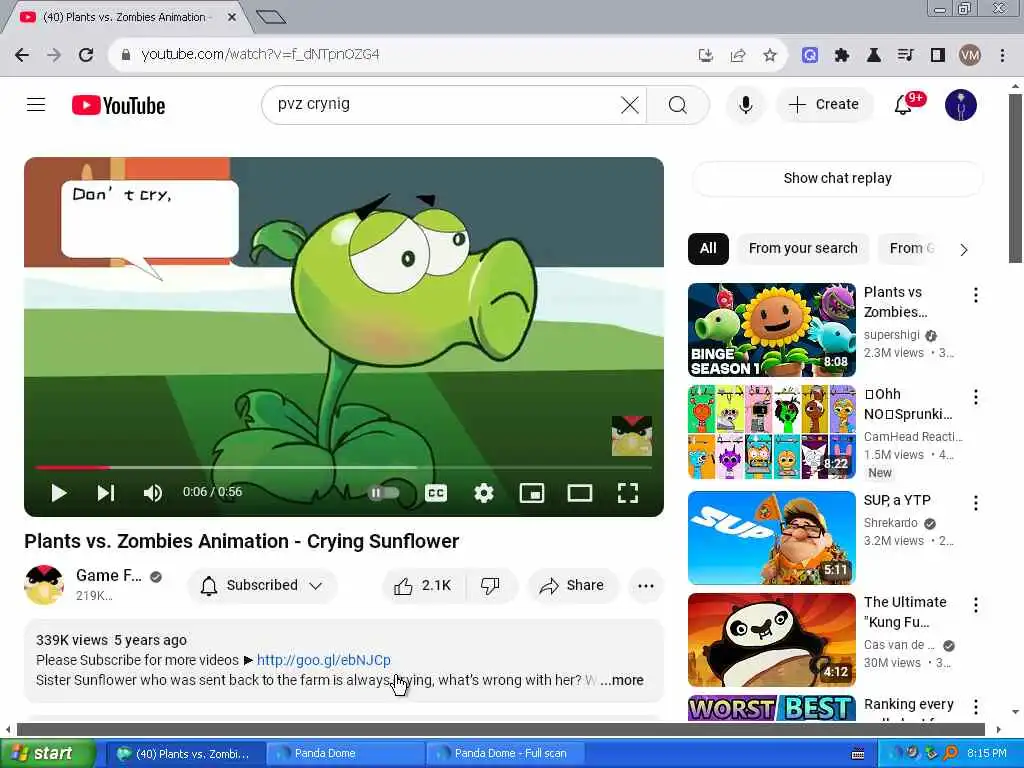Viewport: 1024px width, 768px height.
Task: Open more actions ellipsis under video
Action: [x=645, y=586]
